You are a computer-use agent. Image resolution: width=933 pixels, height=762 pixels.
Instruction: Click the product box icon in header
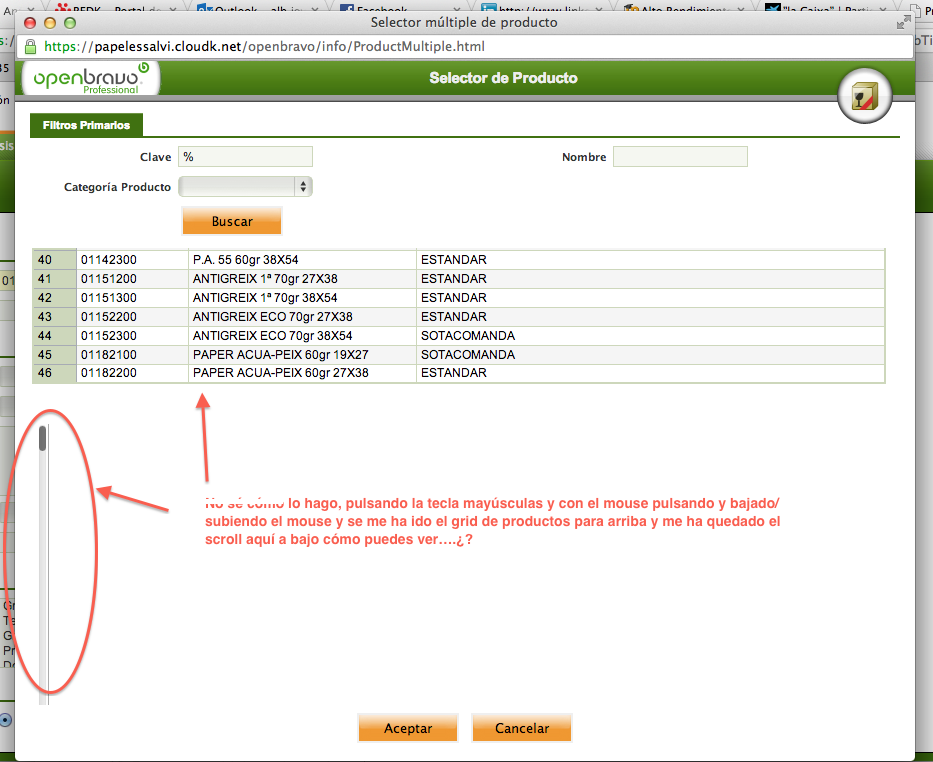[864, 95]
